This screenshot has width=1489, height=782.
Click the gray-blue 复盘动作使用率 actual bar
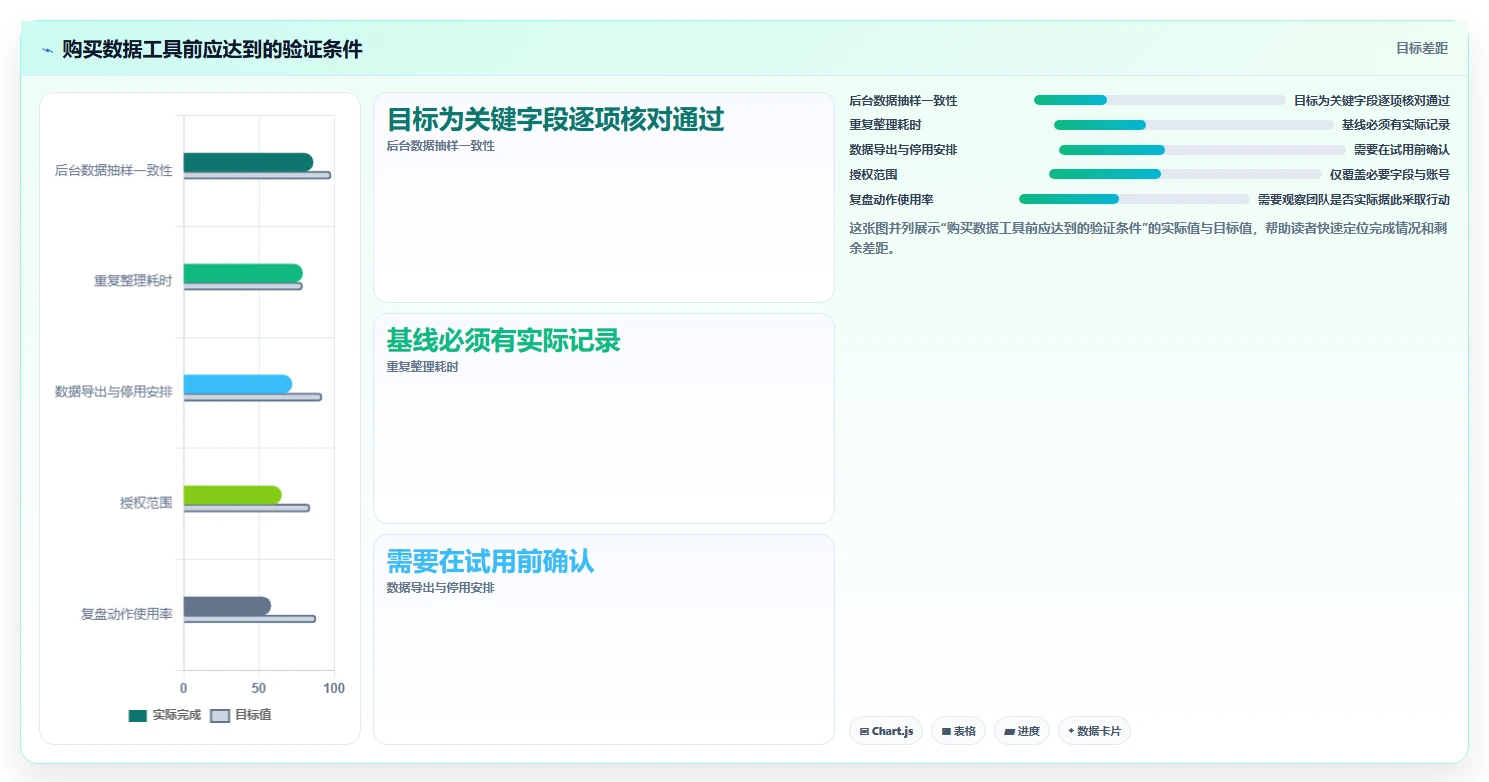227,606
